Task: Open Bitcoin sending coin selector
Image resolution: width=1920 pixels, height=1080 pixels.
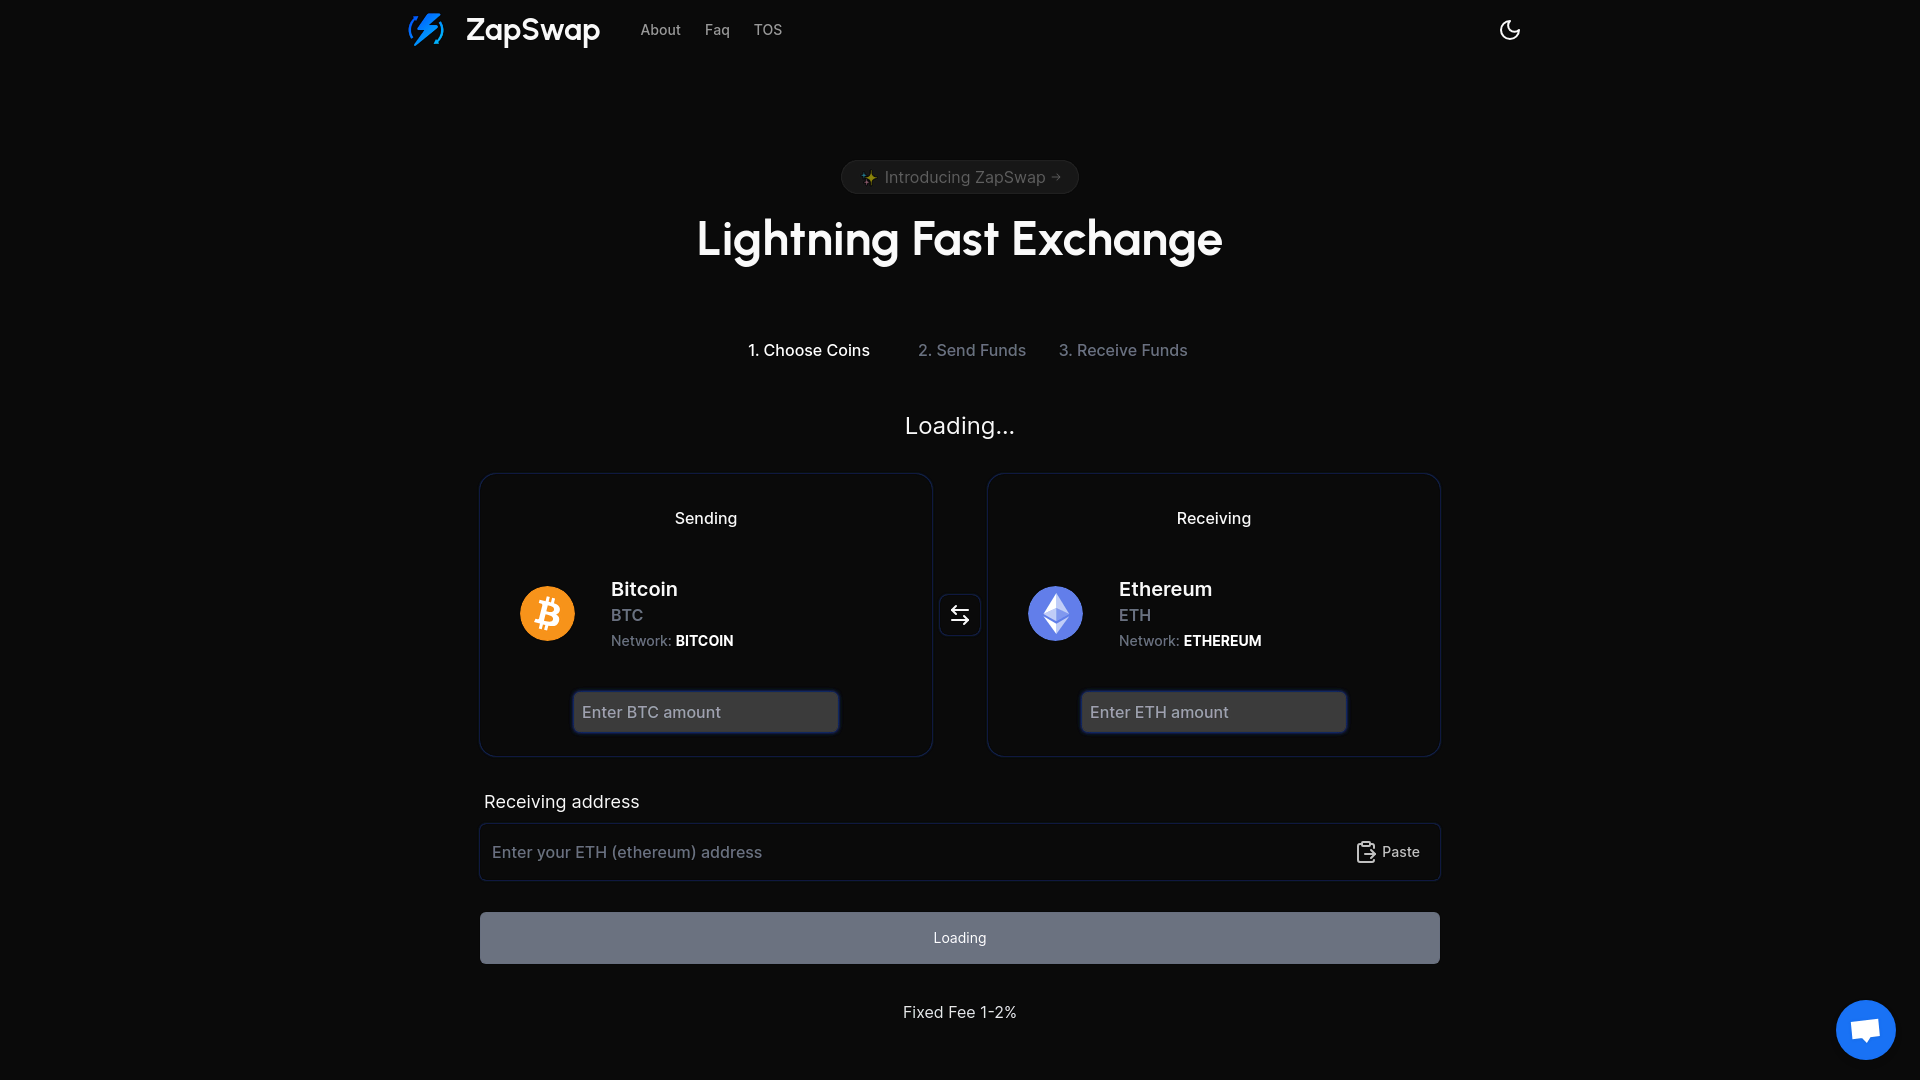Action: (670, 613)
